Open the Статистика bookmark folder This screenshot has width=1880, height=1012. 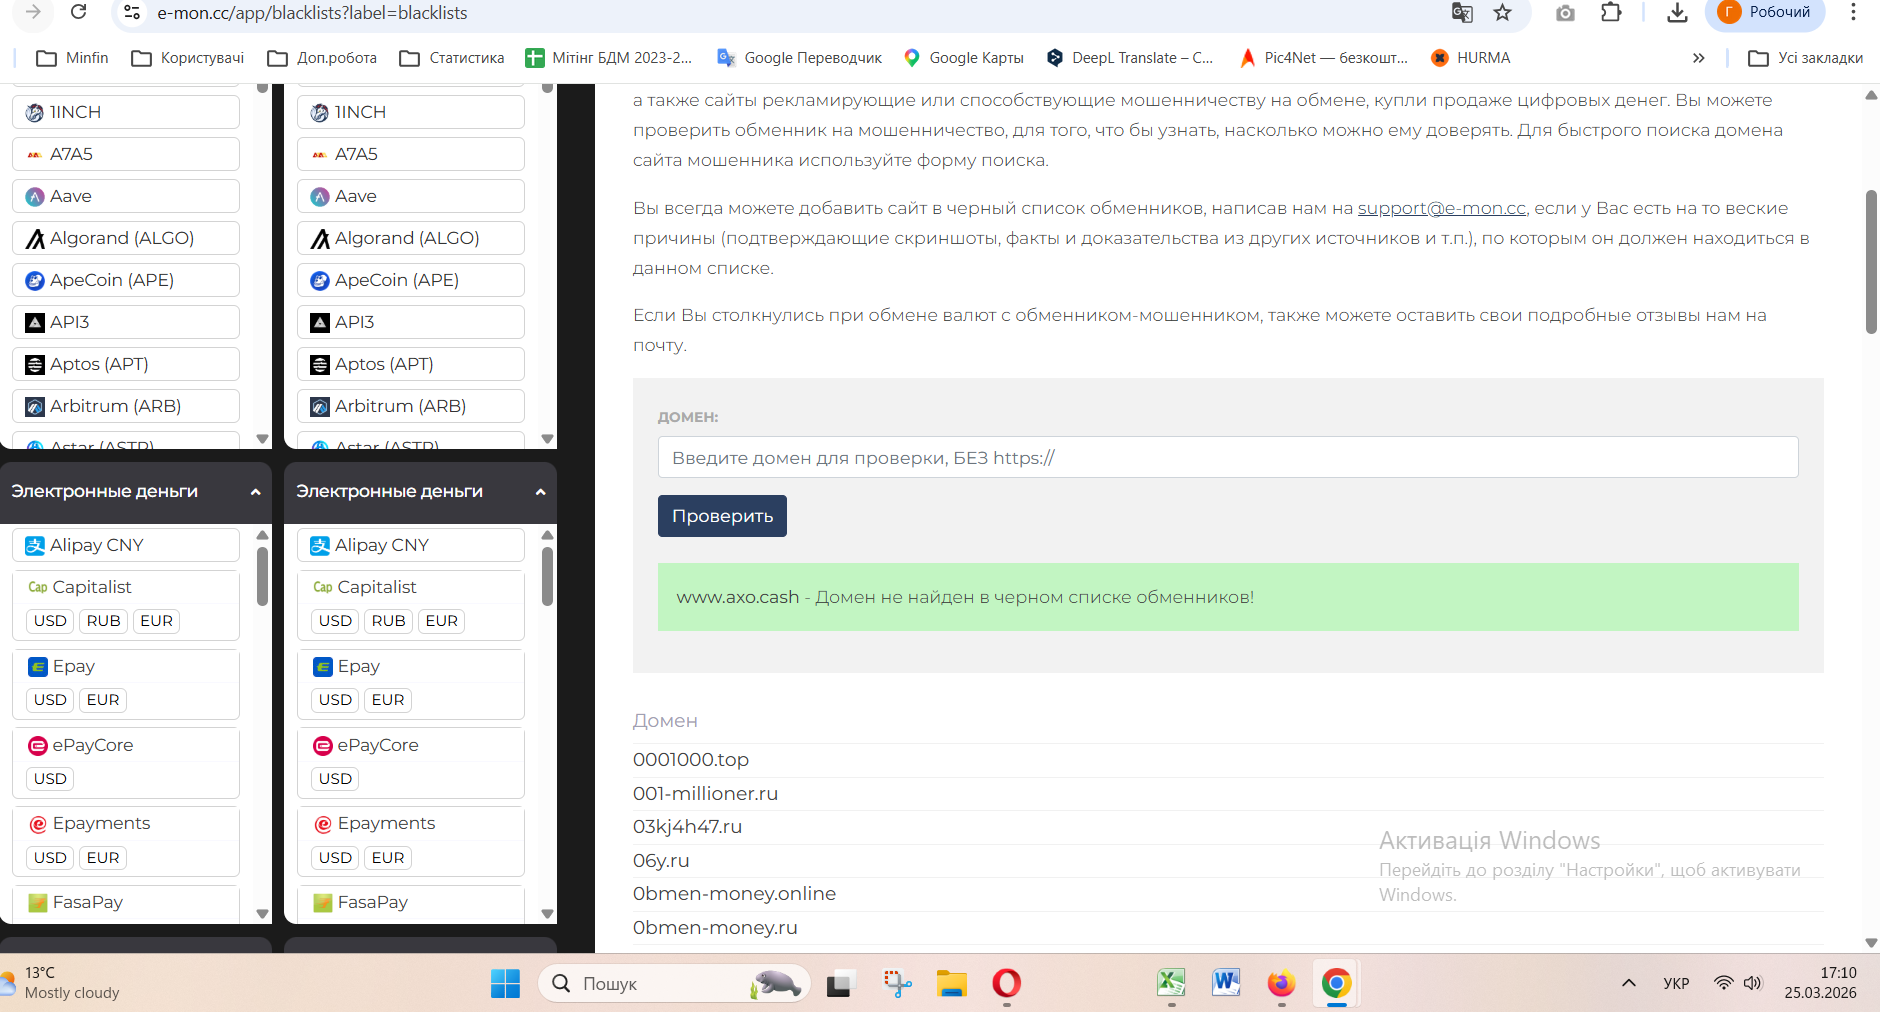point(452,58)
